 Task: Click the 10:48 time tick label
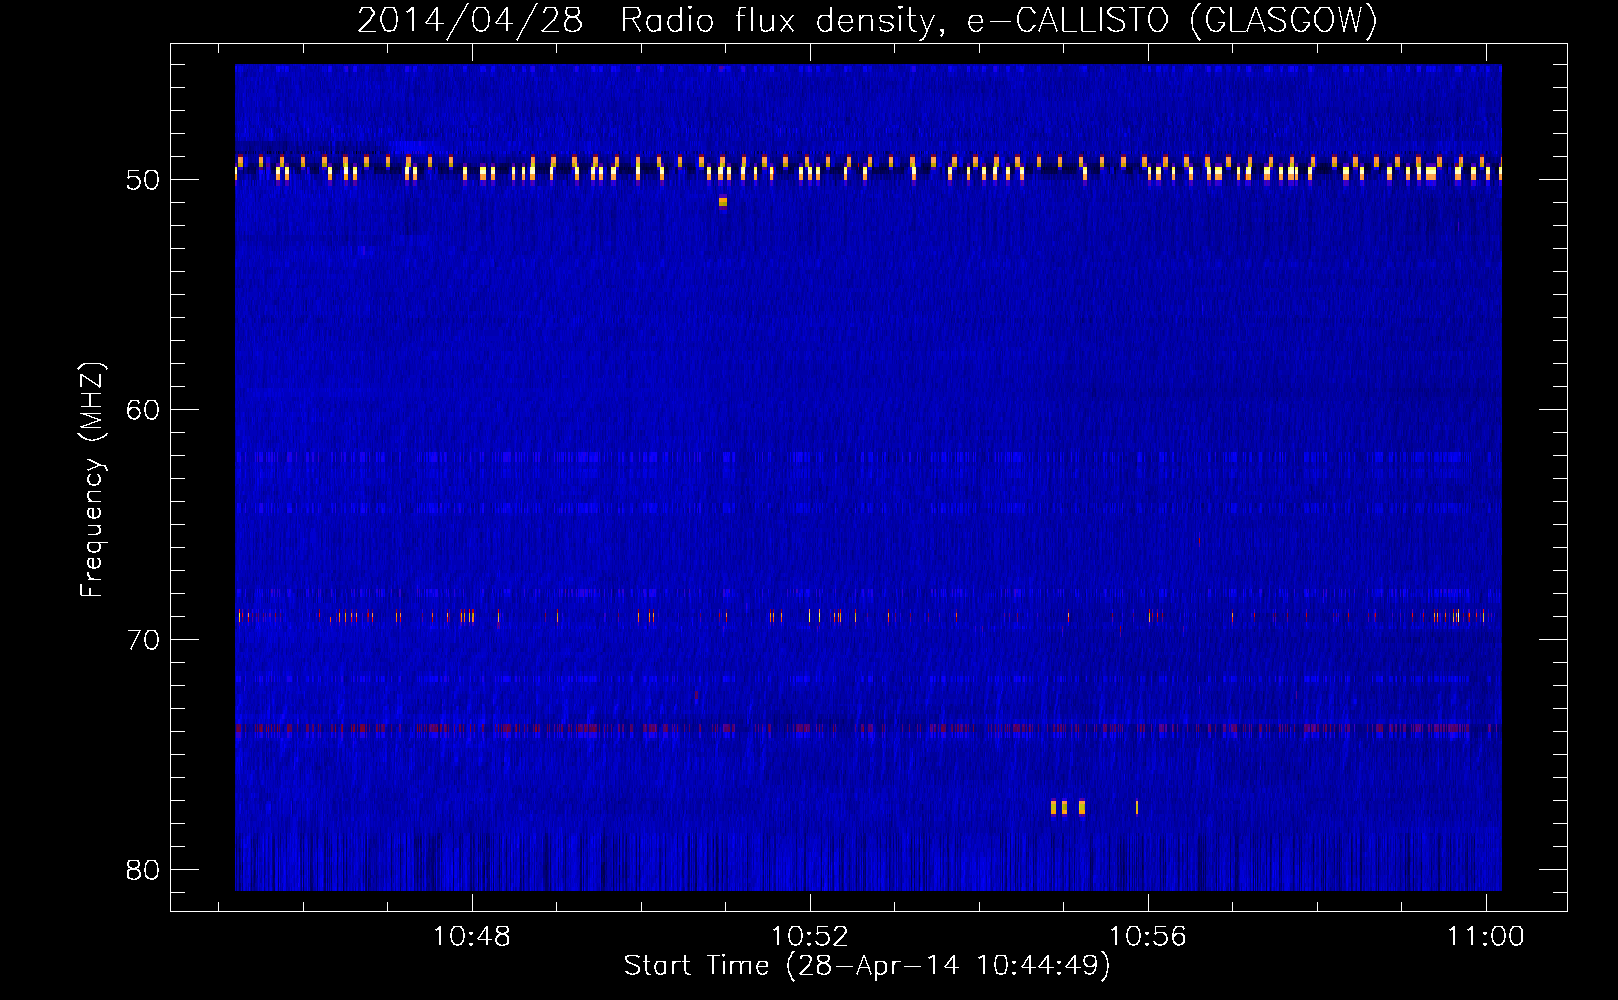pos(471,936)
